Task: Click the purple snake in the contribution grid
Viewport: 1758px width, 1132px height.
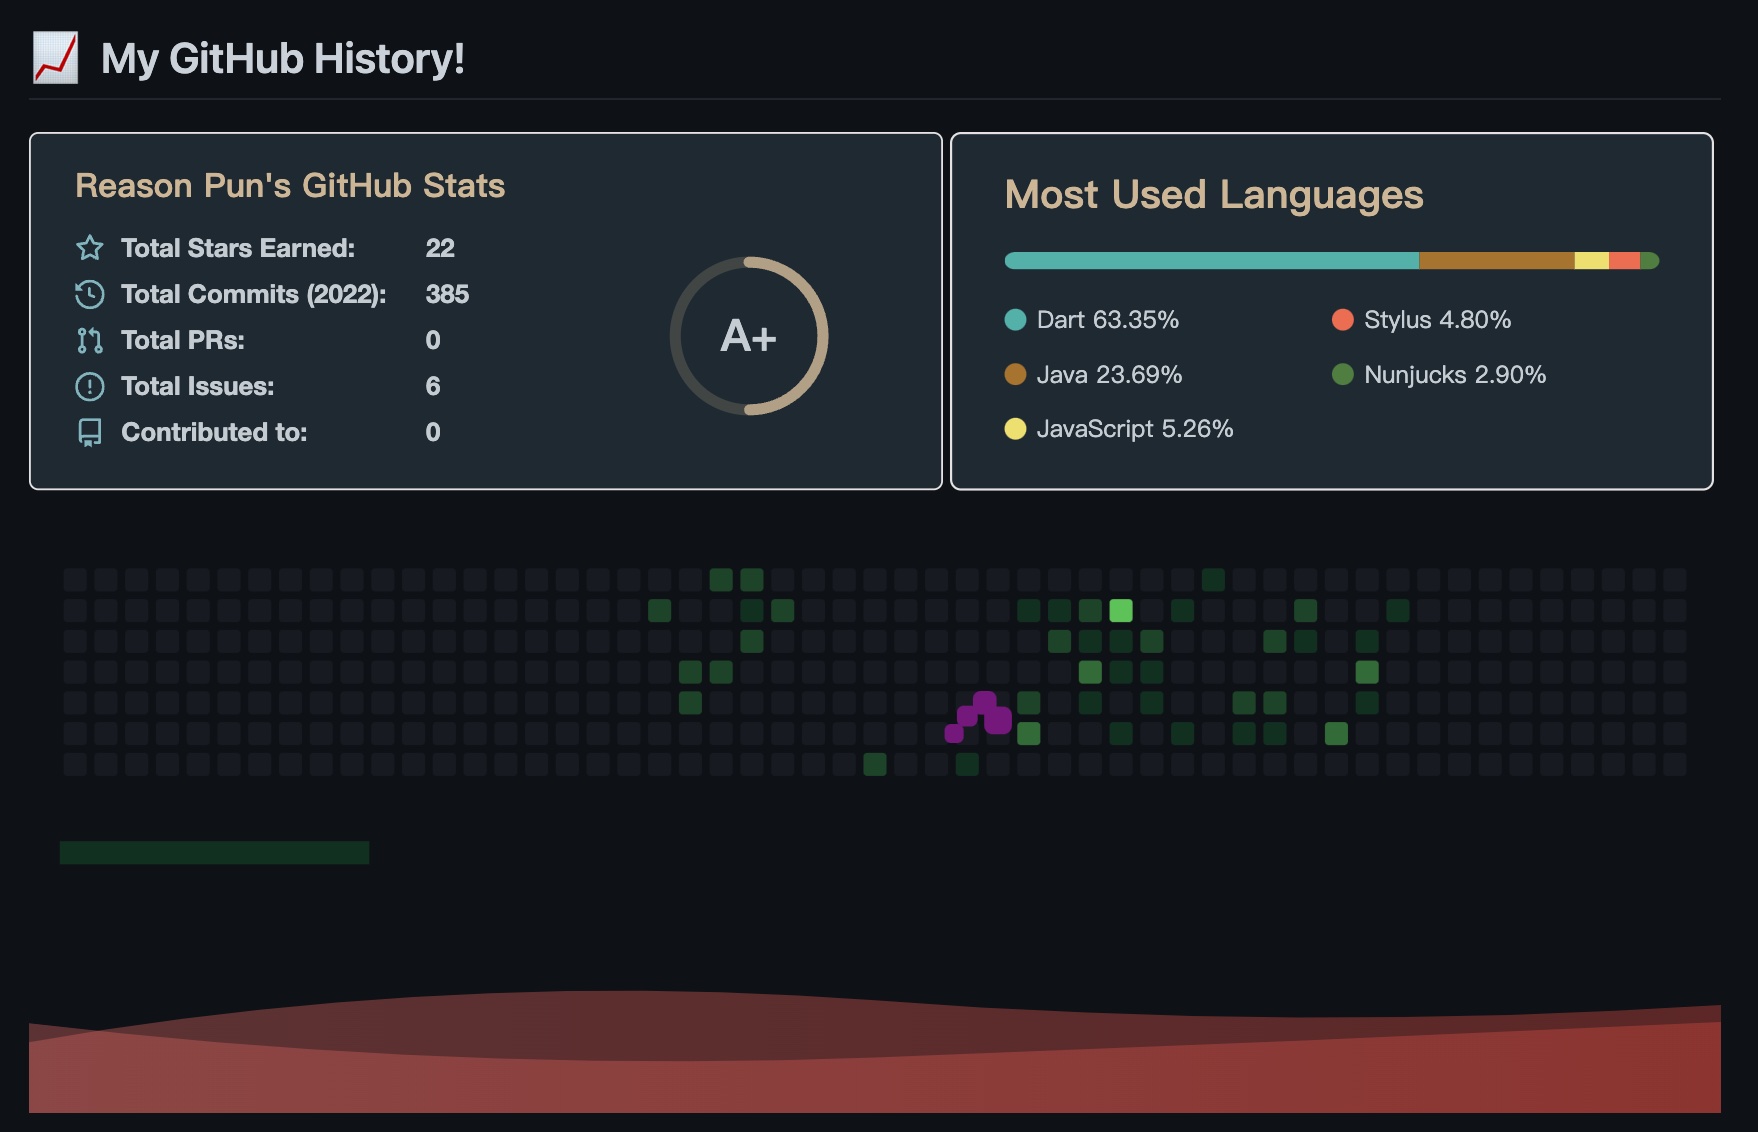Action: (983, 714)
